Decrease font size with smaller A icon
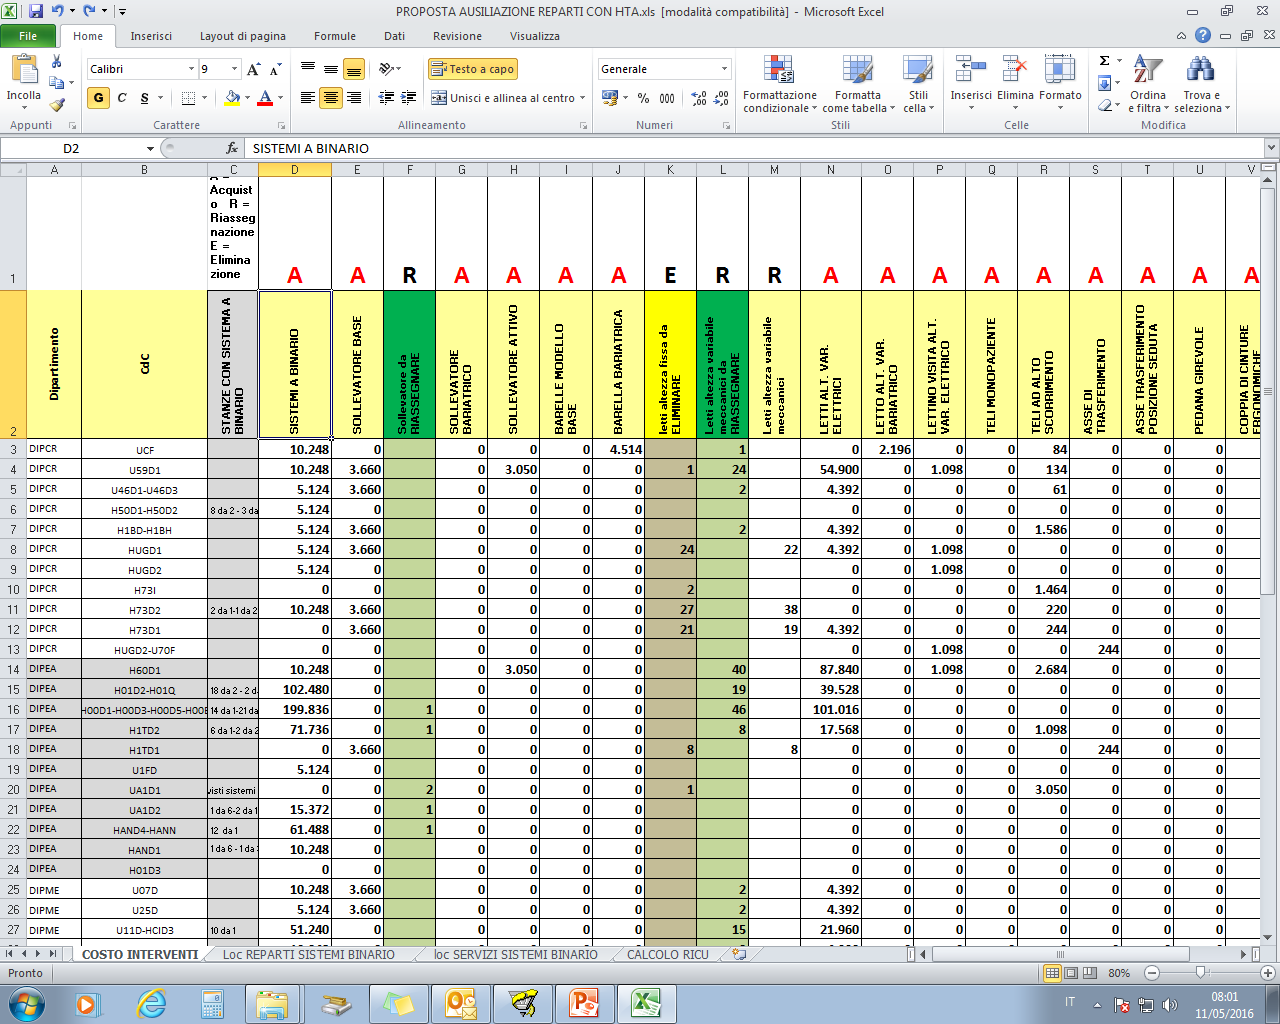This screenshot has height=1024, width=1280. pos(275,69)
